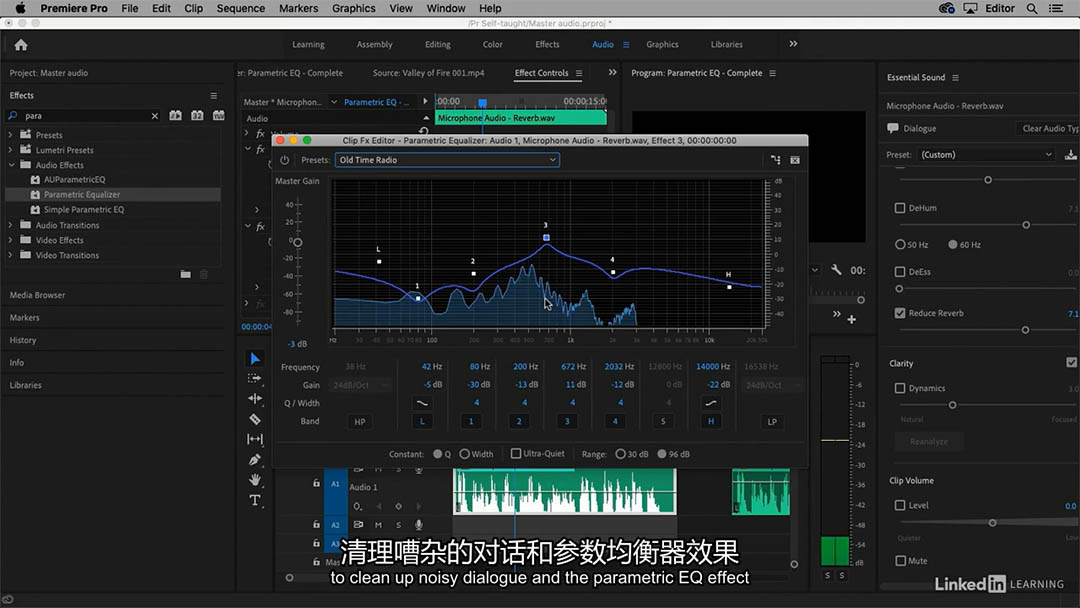Adjust the Reduce Reverb slider
Viewport: 1080px width, 608px height.
point(1026,331)
